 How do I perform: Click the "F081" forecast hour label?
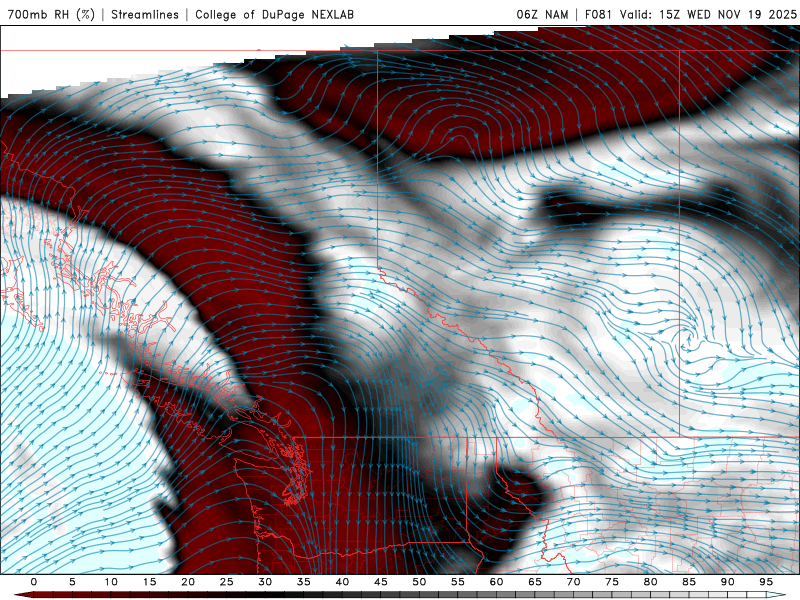pyautogui.click(x=599, y=14)
